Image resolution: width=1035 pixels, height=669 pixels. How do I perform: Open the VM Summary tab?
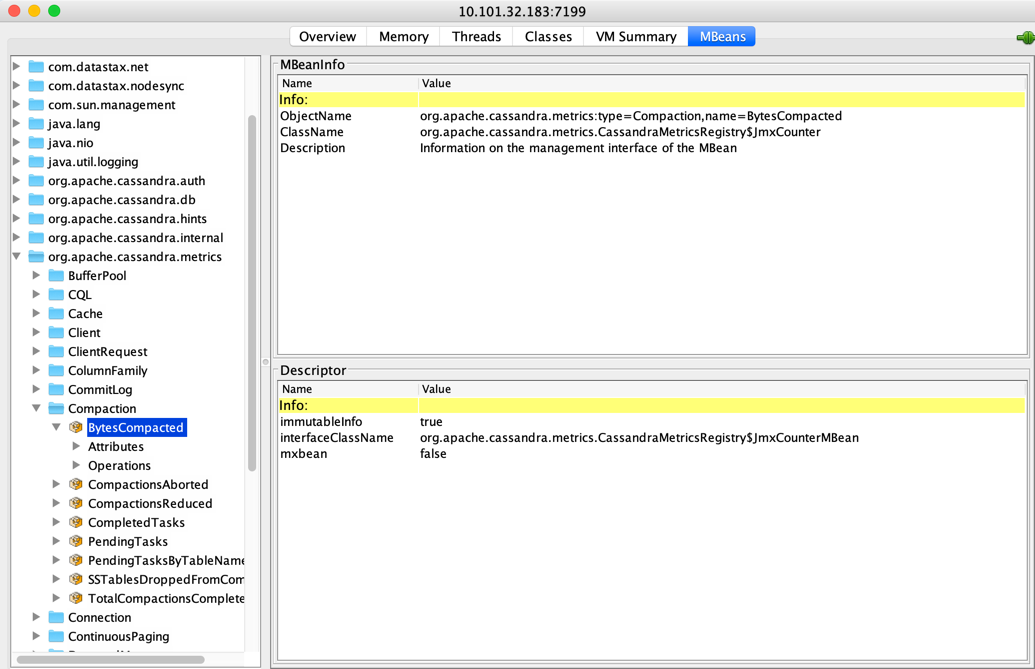click(x=636, y=37)
